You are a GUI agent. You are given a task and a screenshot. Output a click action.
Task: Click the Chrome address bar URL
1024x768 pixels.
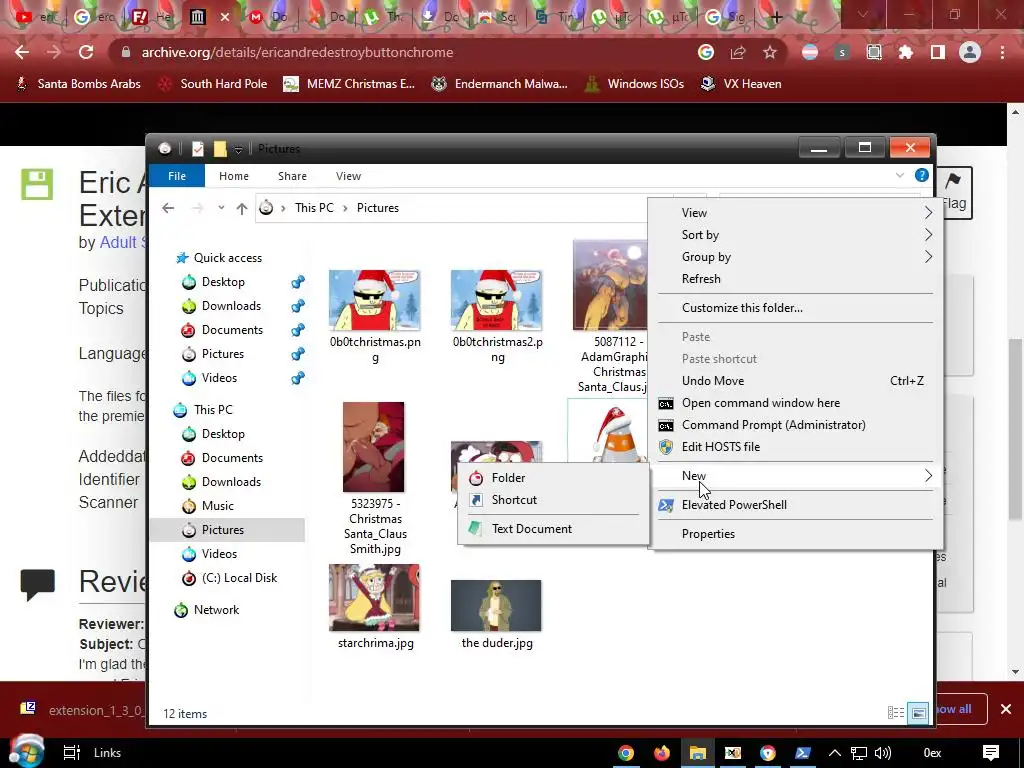click(297, 52)
